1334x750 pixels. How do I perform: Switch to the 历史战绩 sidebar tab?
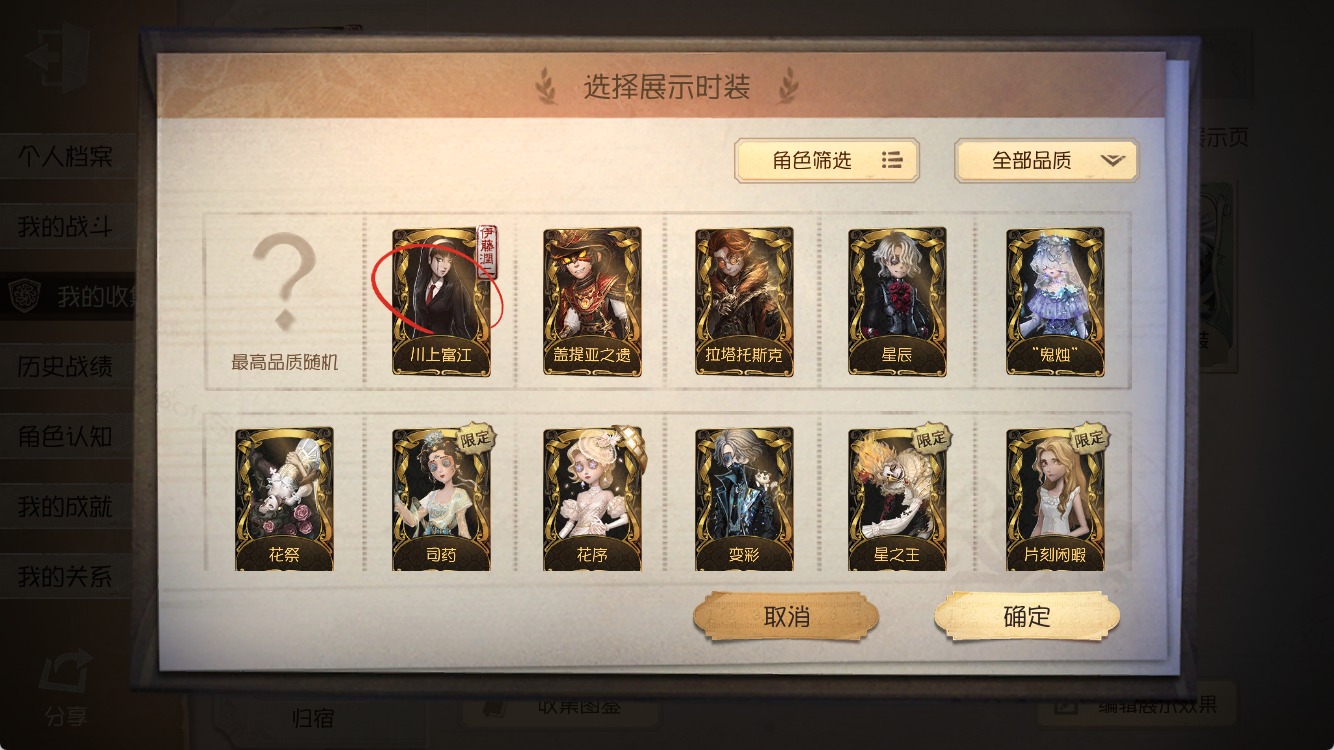click(x=68, y=367)
